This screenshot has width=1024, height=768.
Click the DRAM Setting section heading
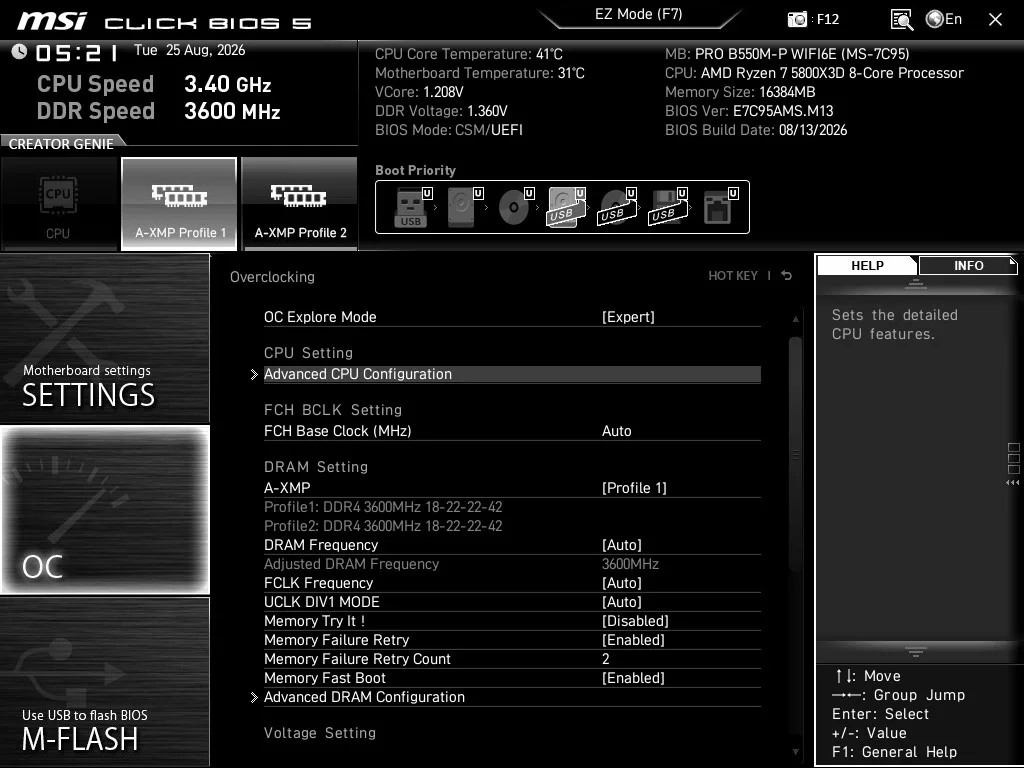(316, 467)
